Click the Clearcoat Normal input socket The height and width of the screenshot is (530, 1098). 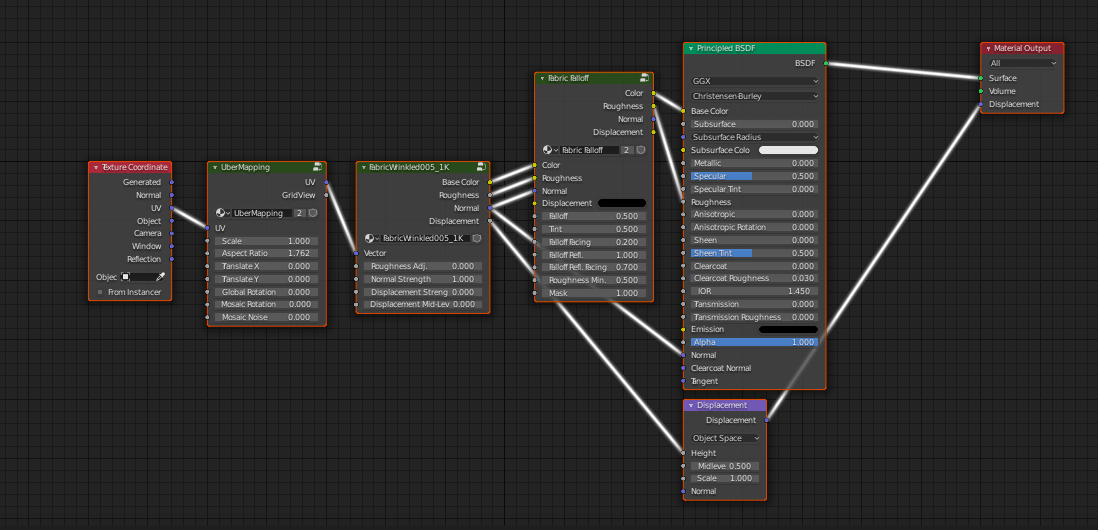(683, 368)
